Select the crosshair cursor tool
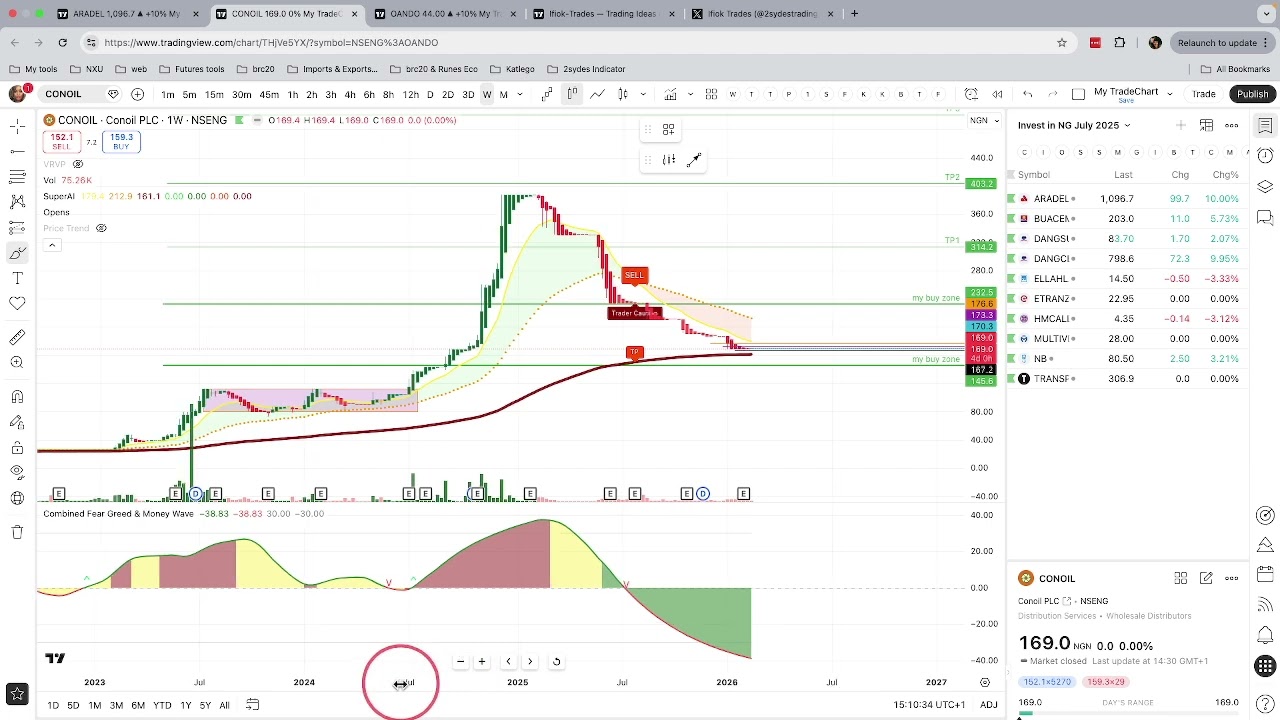This screenshot has width=1280, height=720. (x=17, y=125)
